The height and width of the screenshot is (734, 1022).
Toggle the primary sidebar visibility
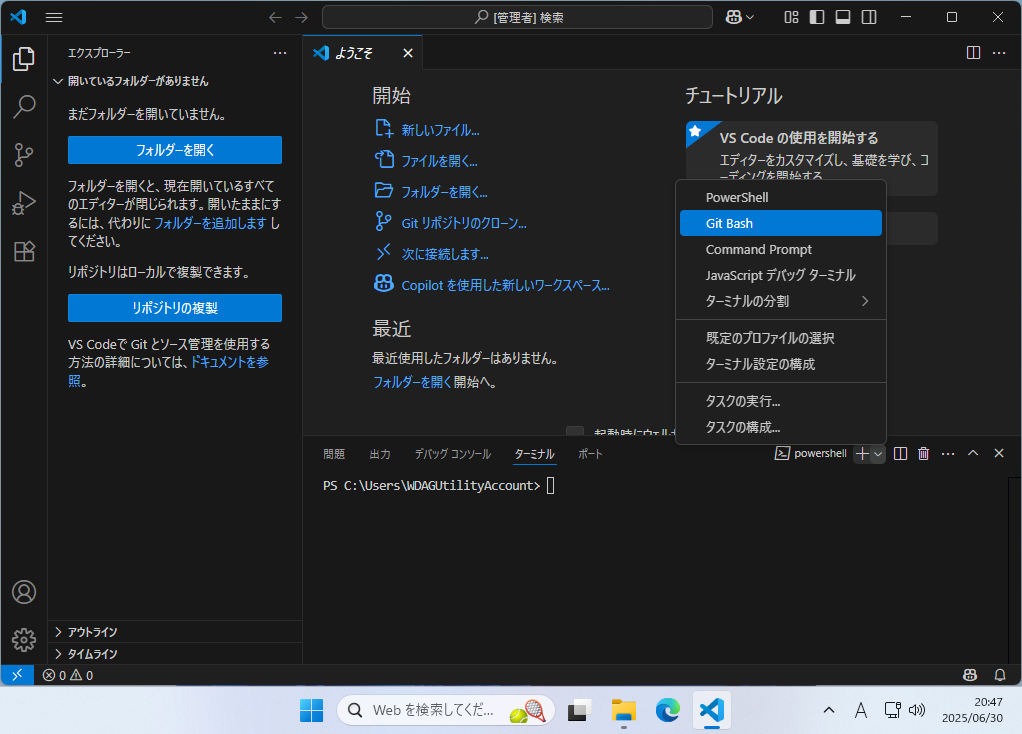click(x=817, y=18)
